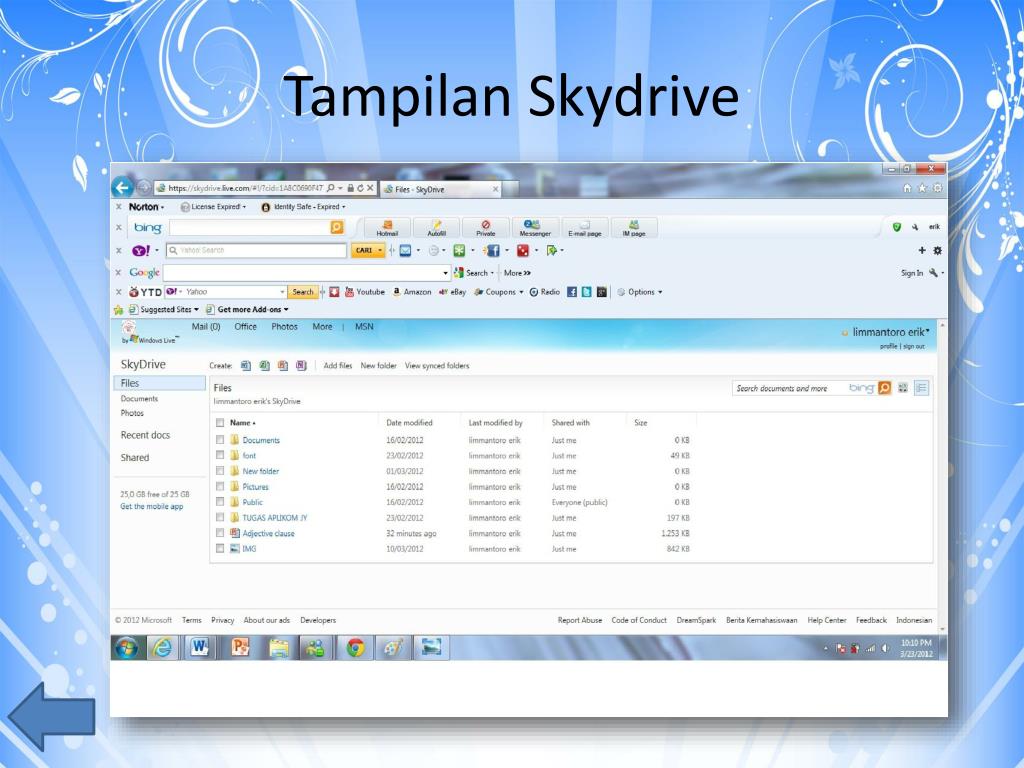Open Hotmail from the Bing toolbar
1024x768 pixels.
click(387, 228)
